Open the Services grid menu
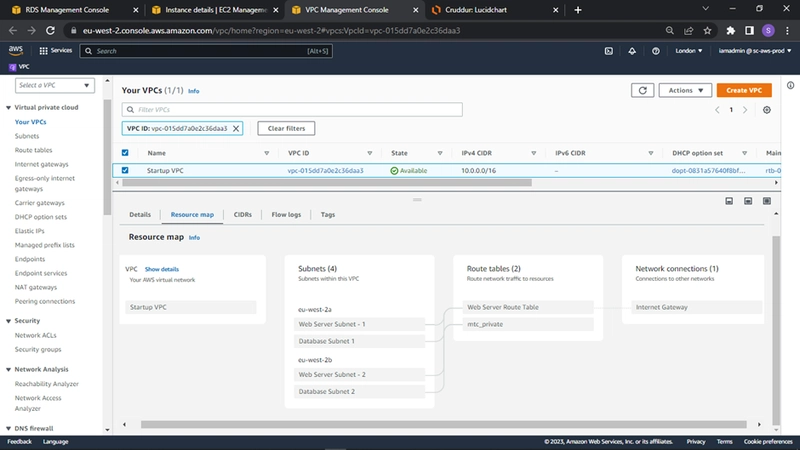The width and height of the screenshot is (800, 450). [x=56, y=51]
